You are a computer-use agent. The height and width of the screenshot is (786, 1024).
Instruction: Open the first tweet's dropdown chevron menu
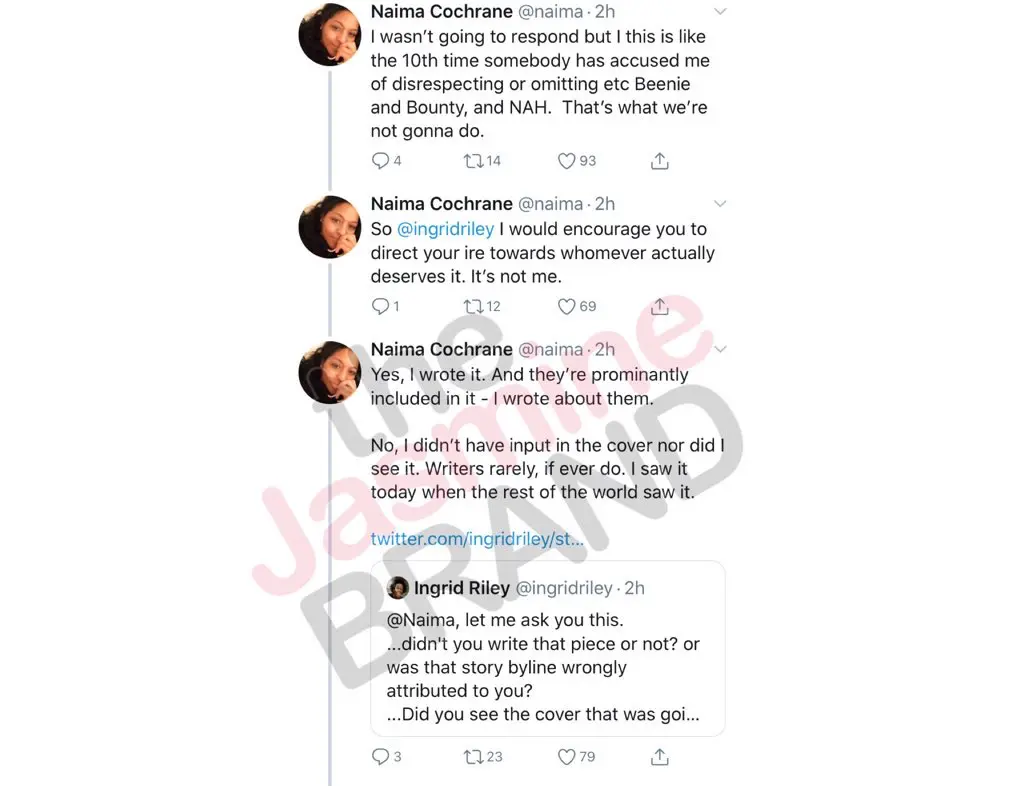(x=720, y=11)
